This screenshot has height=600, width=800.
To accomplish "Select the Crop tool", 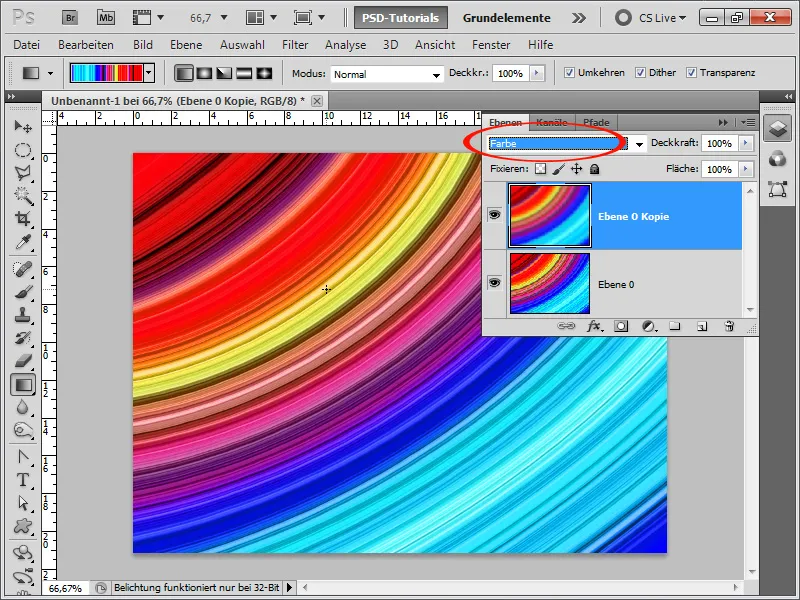I will pos(23,219).
